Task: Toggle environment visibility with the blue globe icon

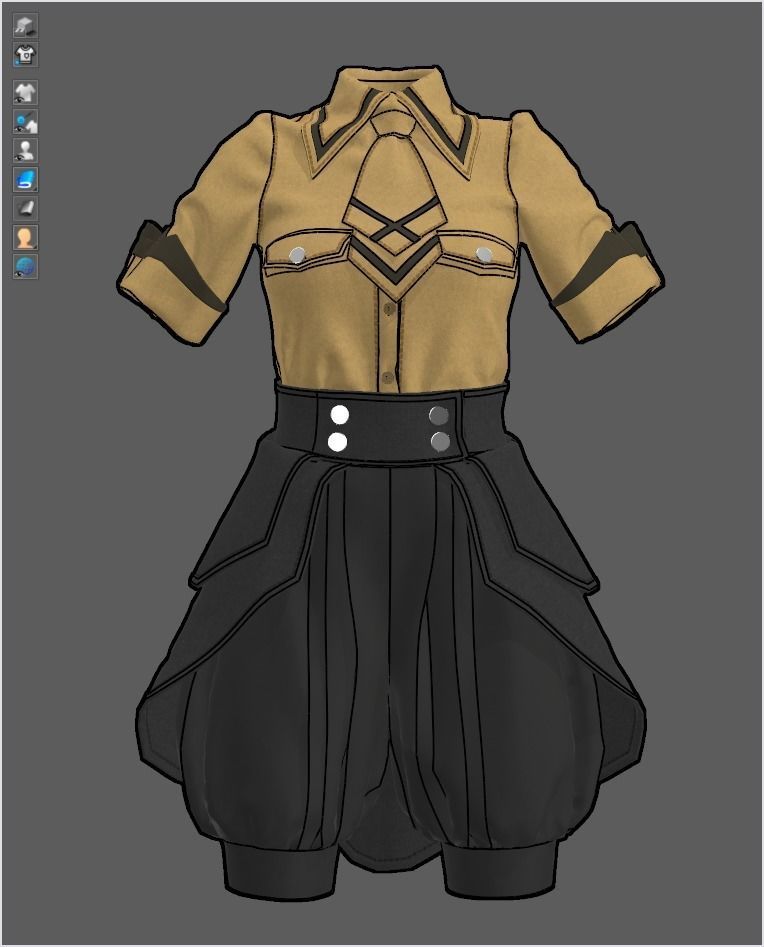Action: tap(25, 266)
